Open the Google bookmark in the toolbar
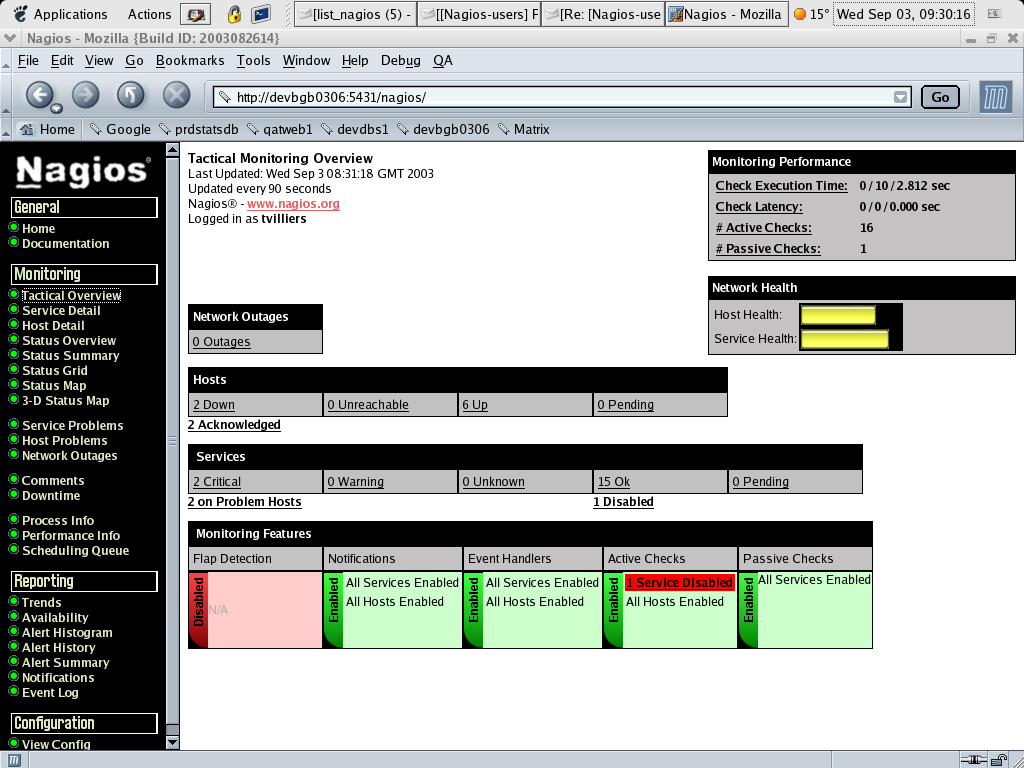1024x768 pixels. tap(120, 129)
